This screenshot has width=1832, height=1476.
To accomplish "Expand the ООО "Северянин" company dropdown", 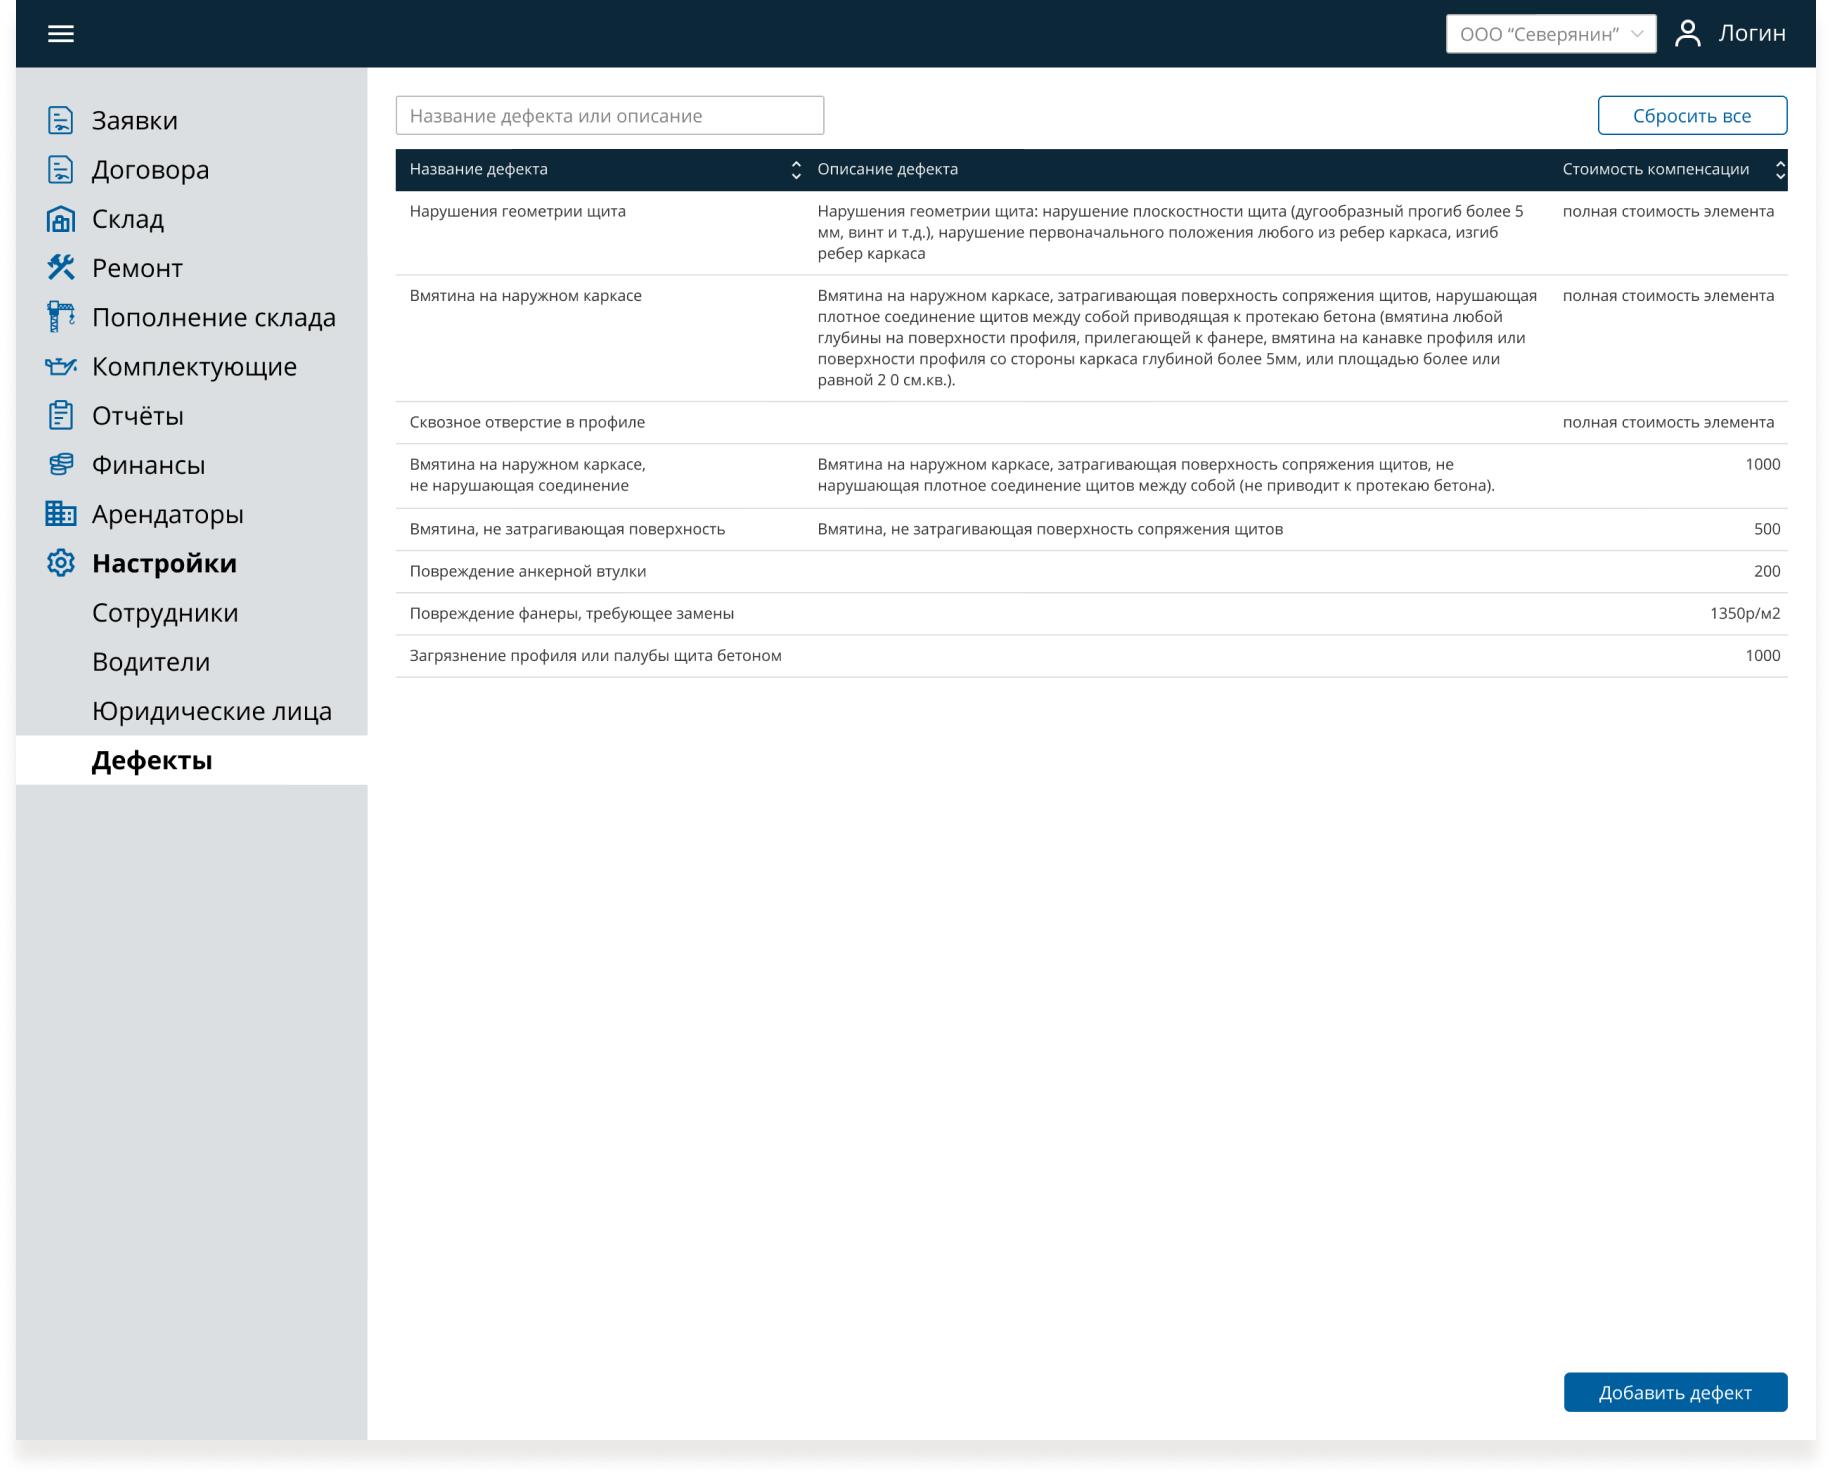I will click(x=1550, y=34).
